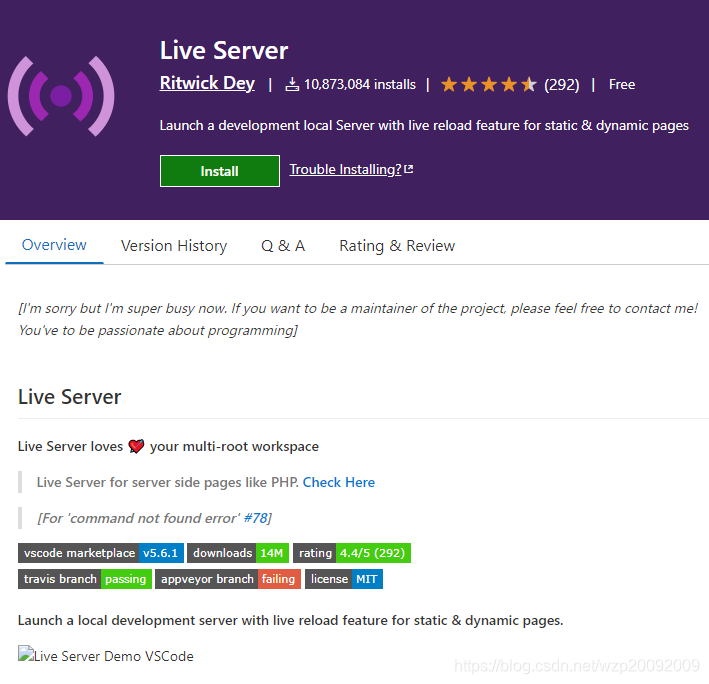Viewport: 709px width, 684px height.
Task: Click 'Live Server loves your multi-root workspace' text
Action: pyautogui.click(x=168, y=446)
